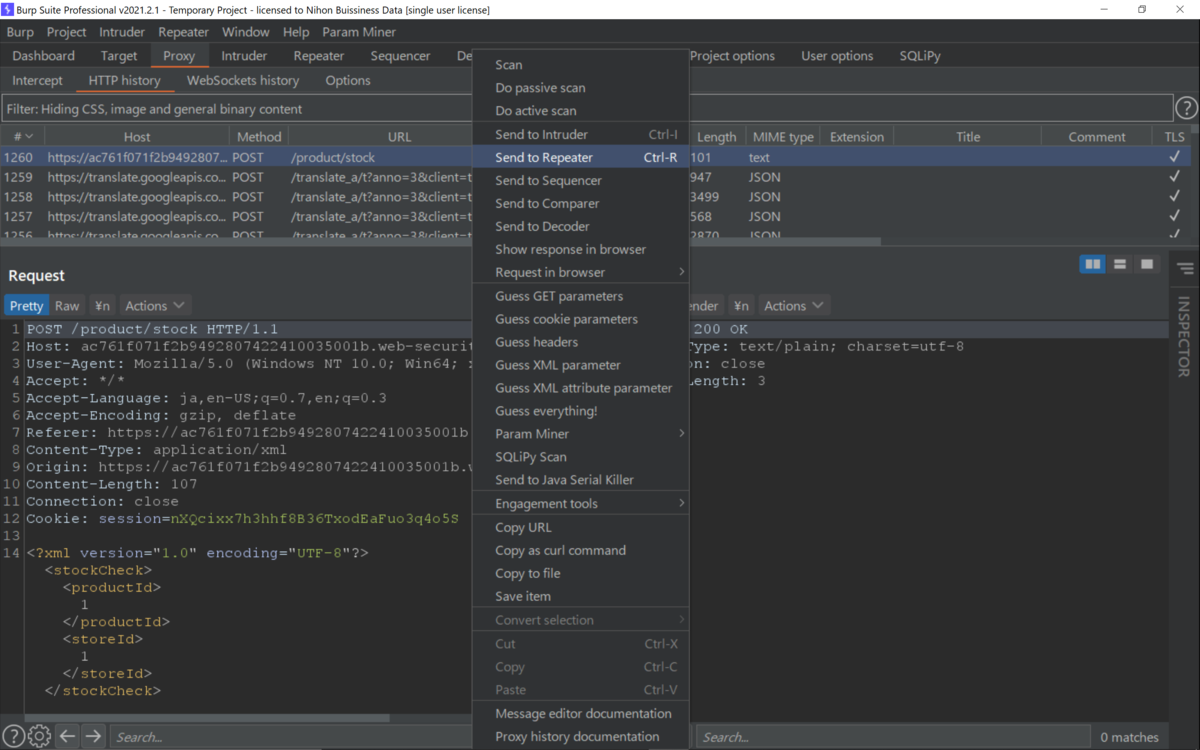
Task: Select Copy to file
Action: 580,573
